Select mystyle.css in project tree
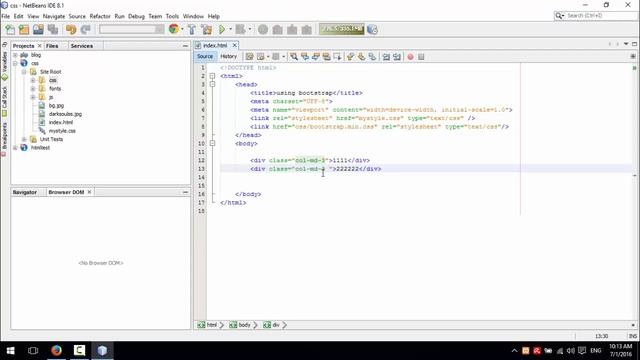The width and height of the screenshot is (640, 360). click(62, 131)
